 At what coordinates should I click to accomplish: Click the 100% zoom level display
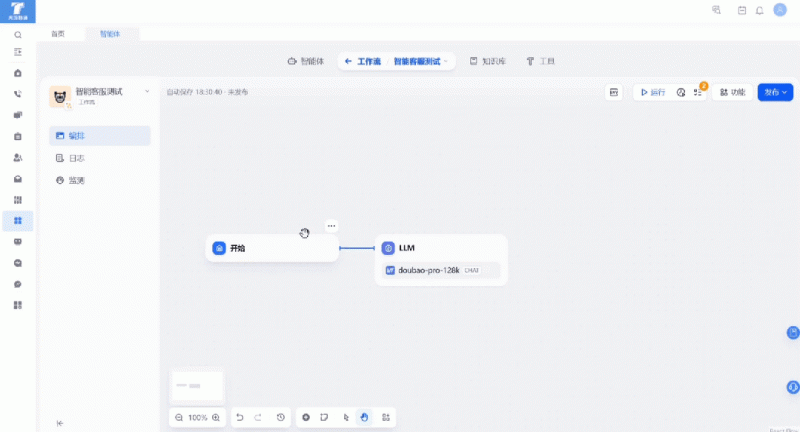point(198,417)
